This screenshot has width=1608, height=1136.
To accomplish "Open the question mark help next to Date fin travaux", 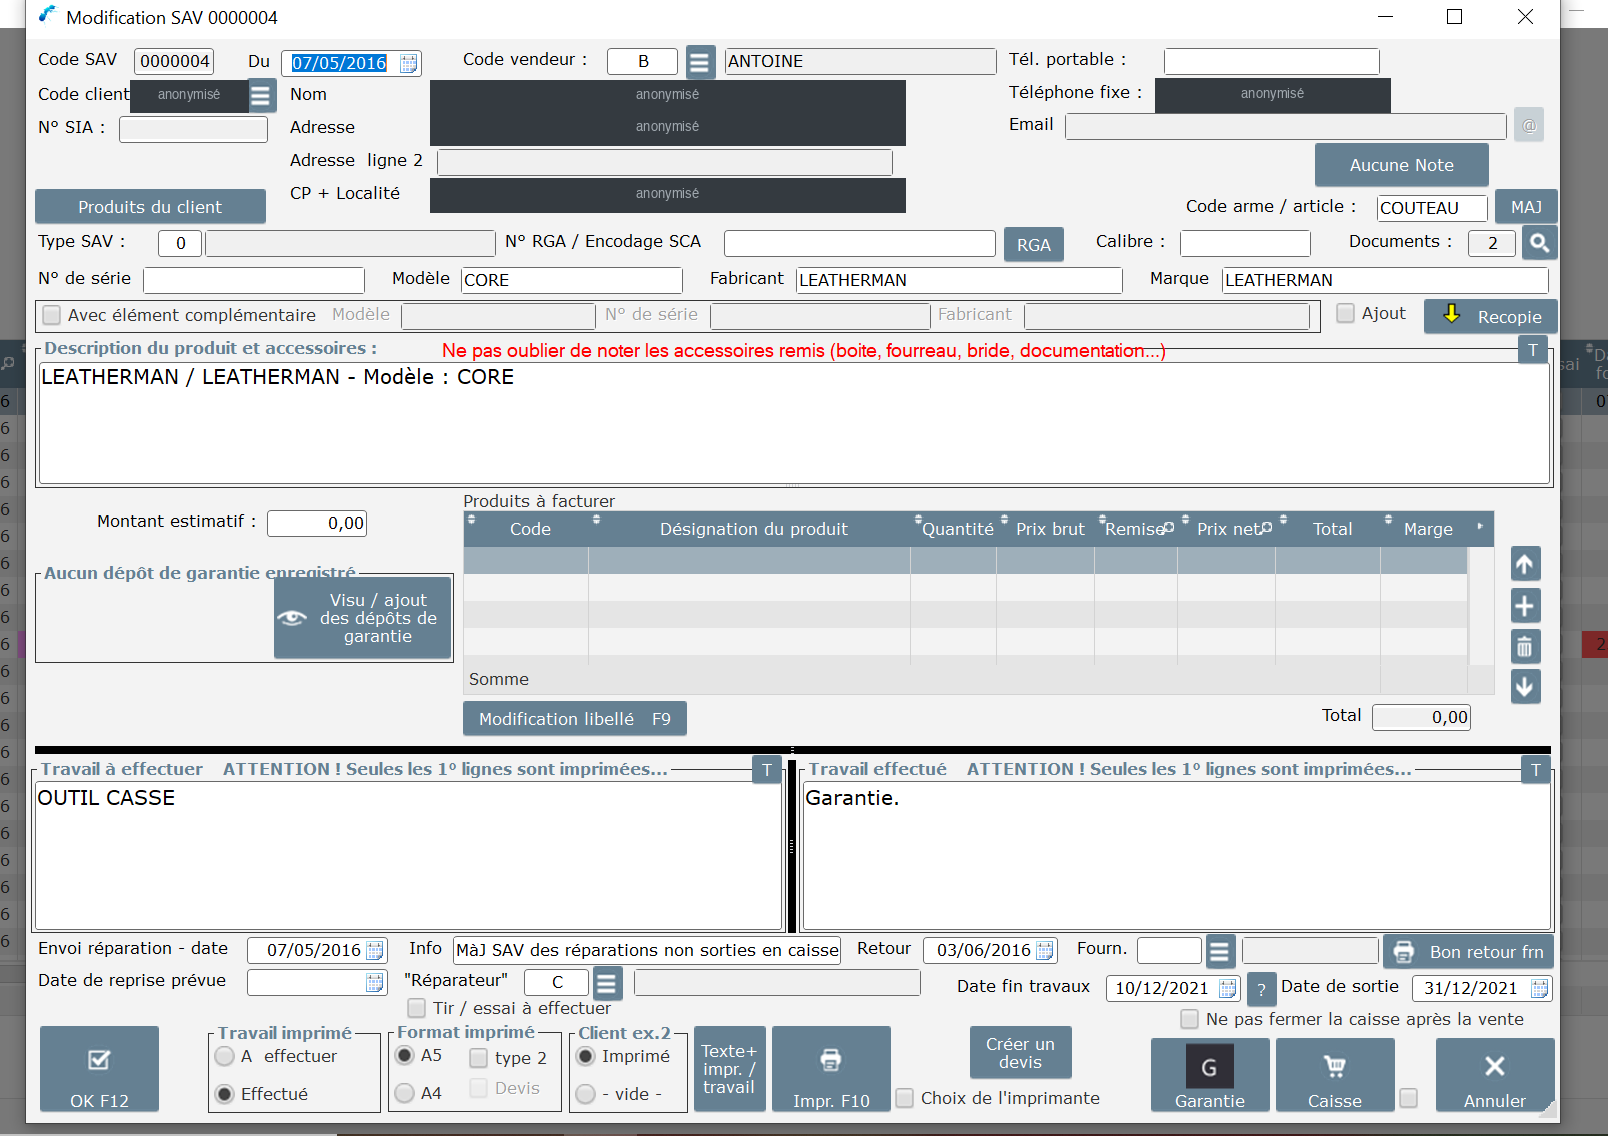I will click(1261, 990).
